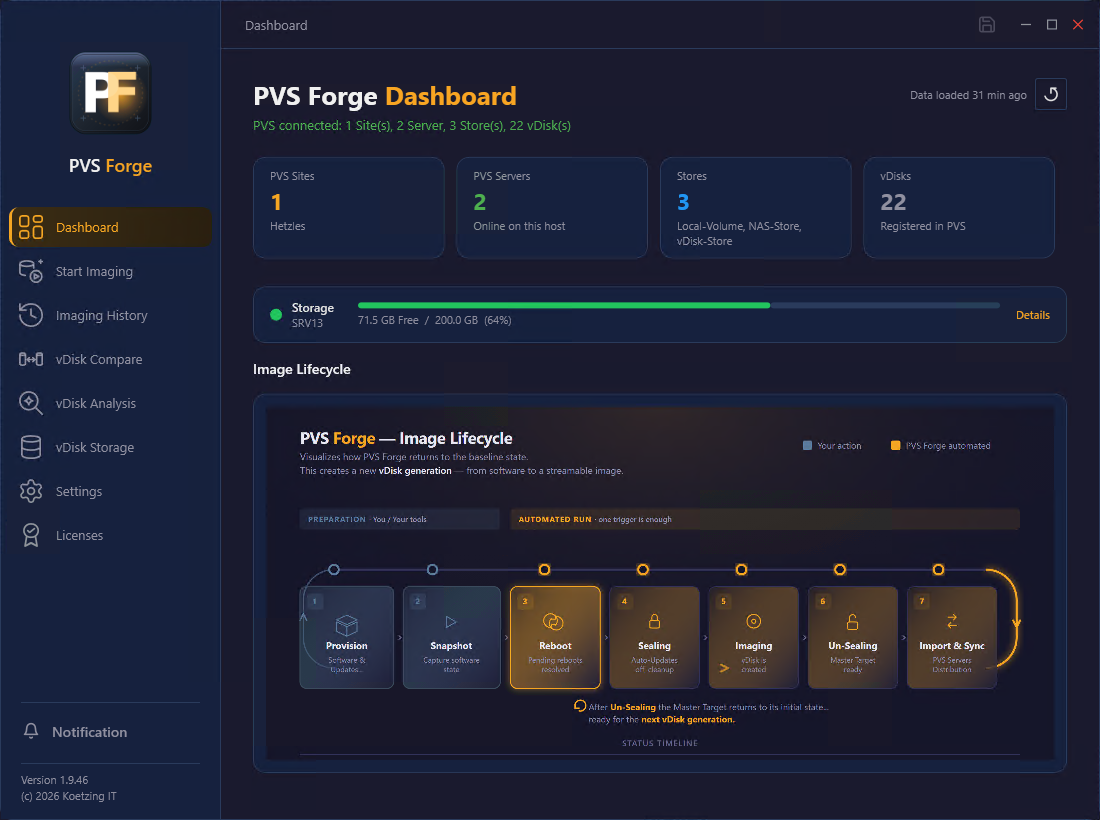Click the Imaging History clock icon
The height and width of the screenshot is (820, 1100).
31,316
